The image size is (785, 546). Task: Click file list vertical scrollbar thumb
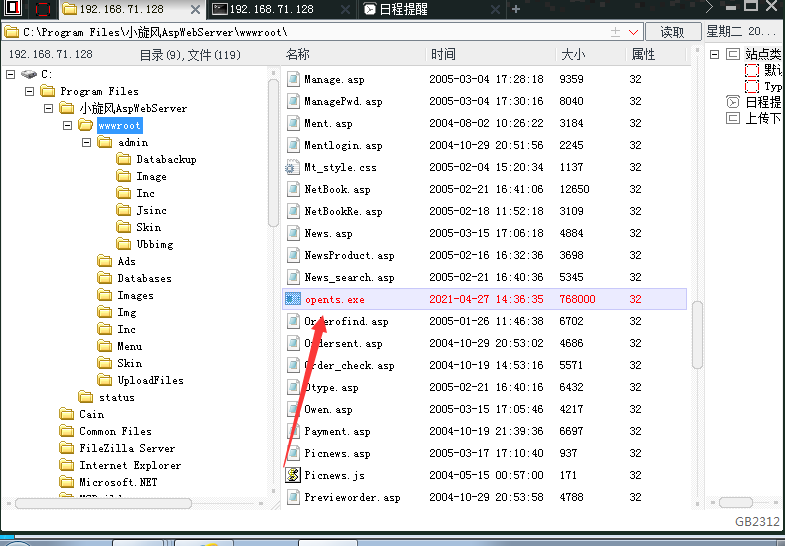pos(697,335)
